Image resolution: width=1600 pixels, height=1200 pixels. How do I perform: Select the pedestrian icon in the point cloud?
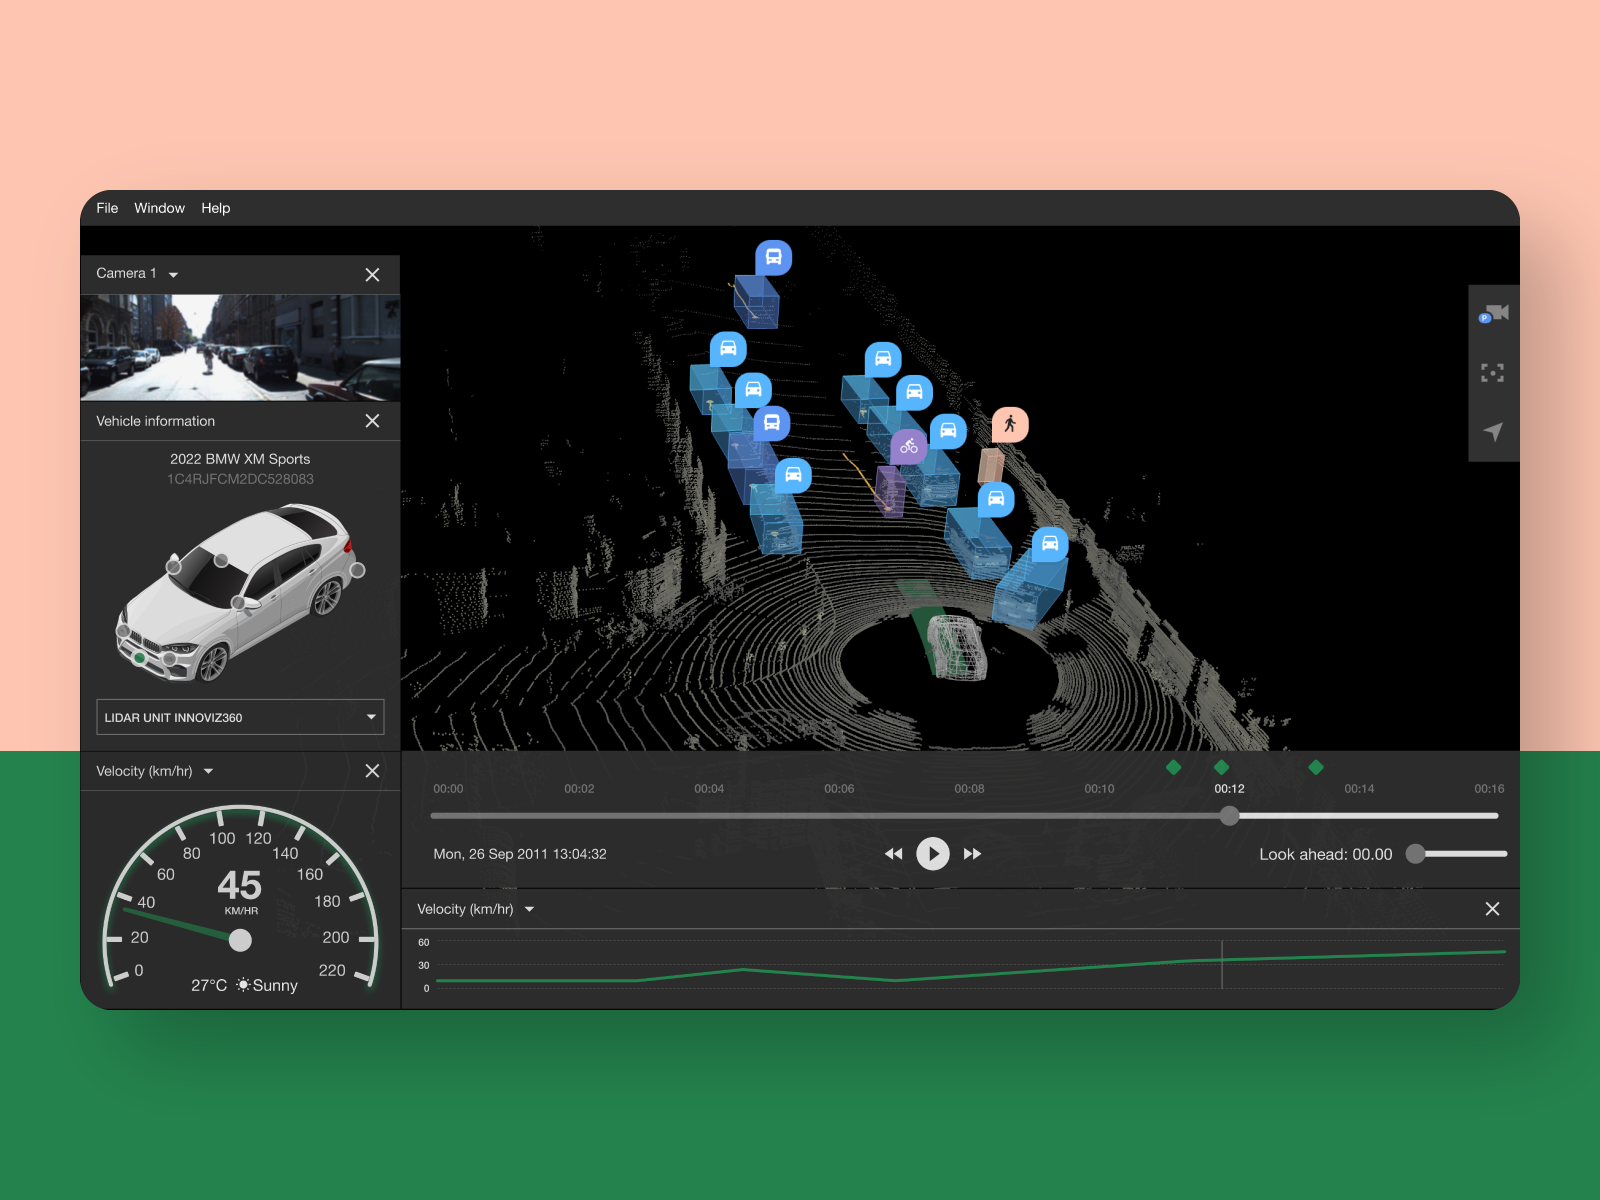click(1012, 424)
